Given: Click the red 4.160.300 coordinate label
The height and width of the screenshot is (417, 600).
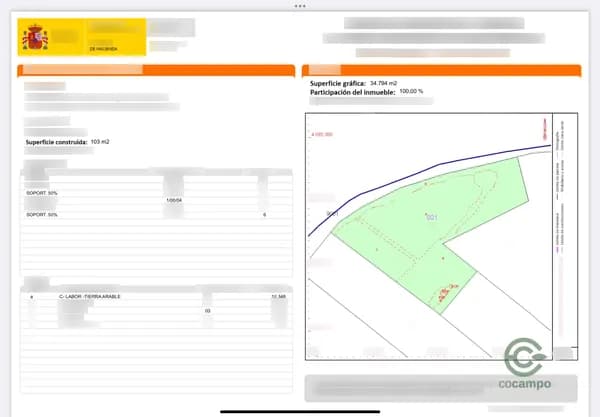Looking at the screenshot, I should 322,133.
